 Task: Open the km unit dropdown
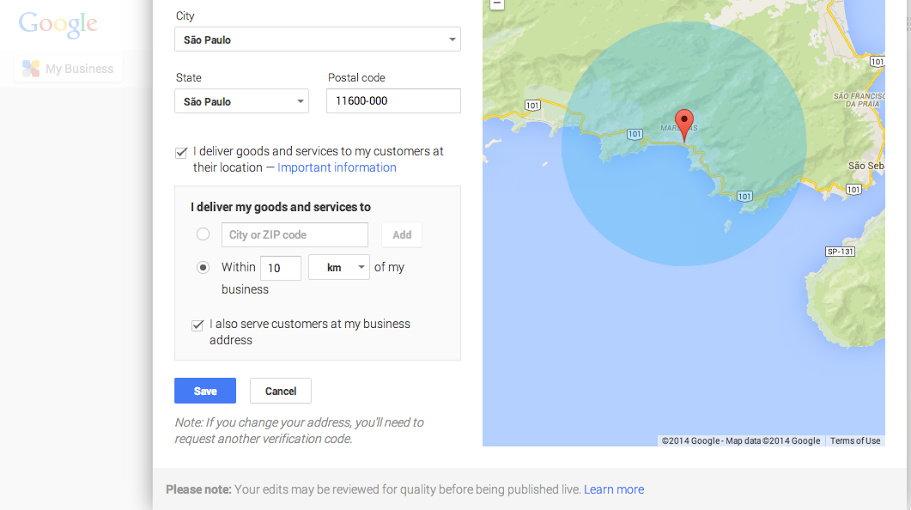click(x=339, y=267)
